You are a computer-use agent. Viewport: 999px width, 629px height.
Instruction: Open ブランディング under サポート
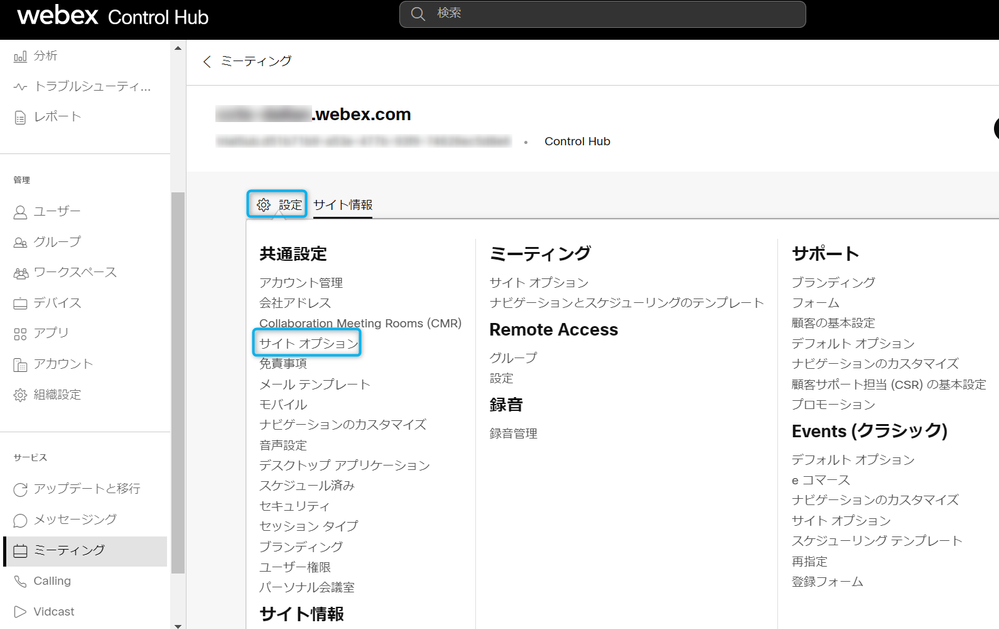tap(833, 282)
